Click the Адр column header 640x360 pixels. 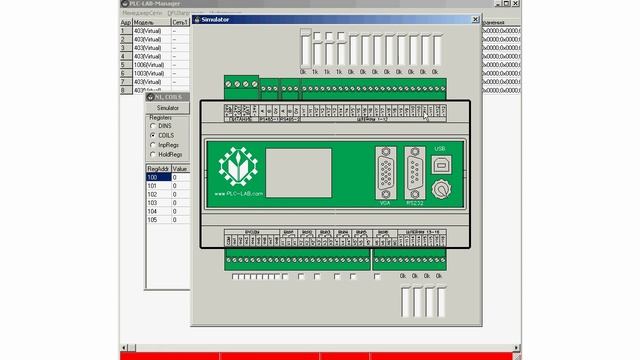tap(126, 22)
